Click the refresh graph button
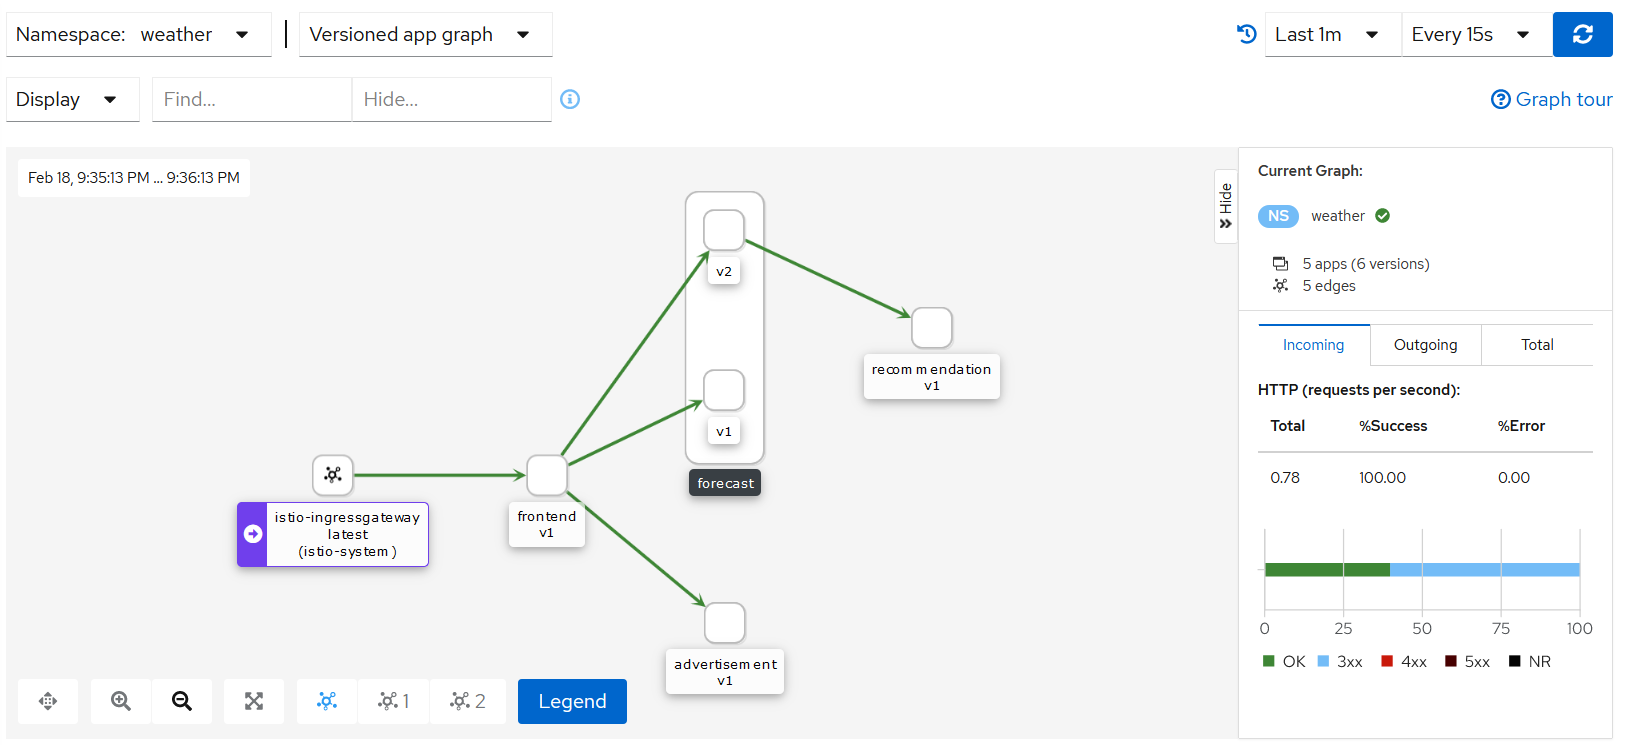This screenshot has width=1638, height=745. (1582, 35)
